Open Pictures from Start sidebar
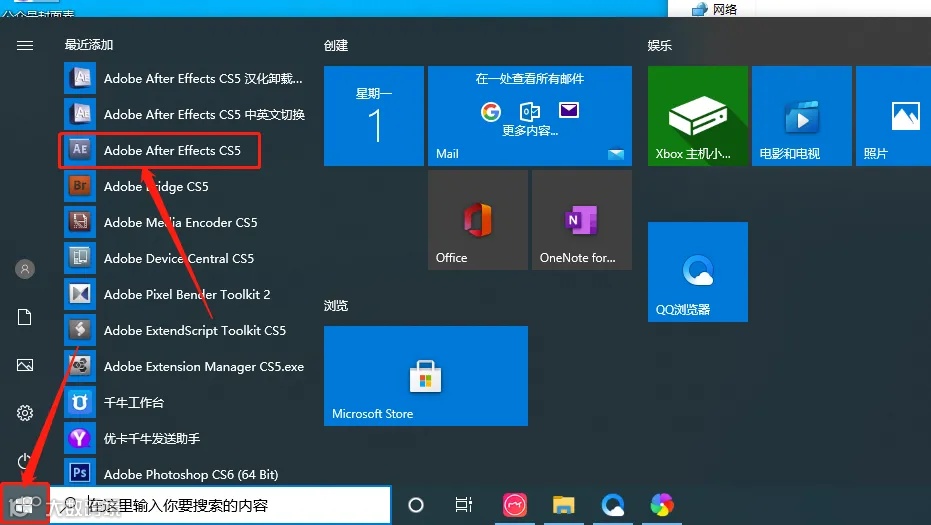Screen dimensions: 931x525 25,365
